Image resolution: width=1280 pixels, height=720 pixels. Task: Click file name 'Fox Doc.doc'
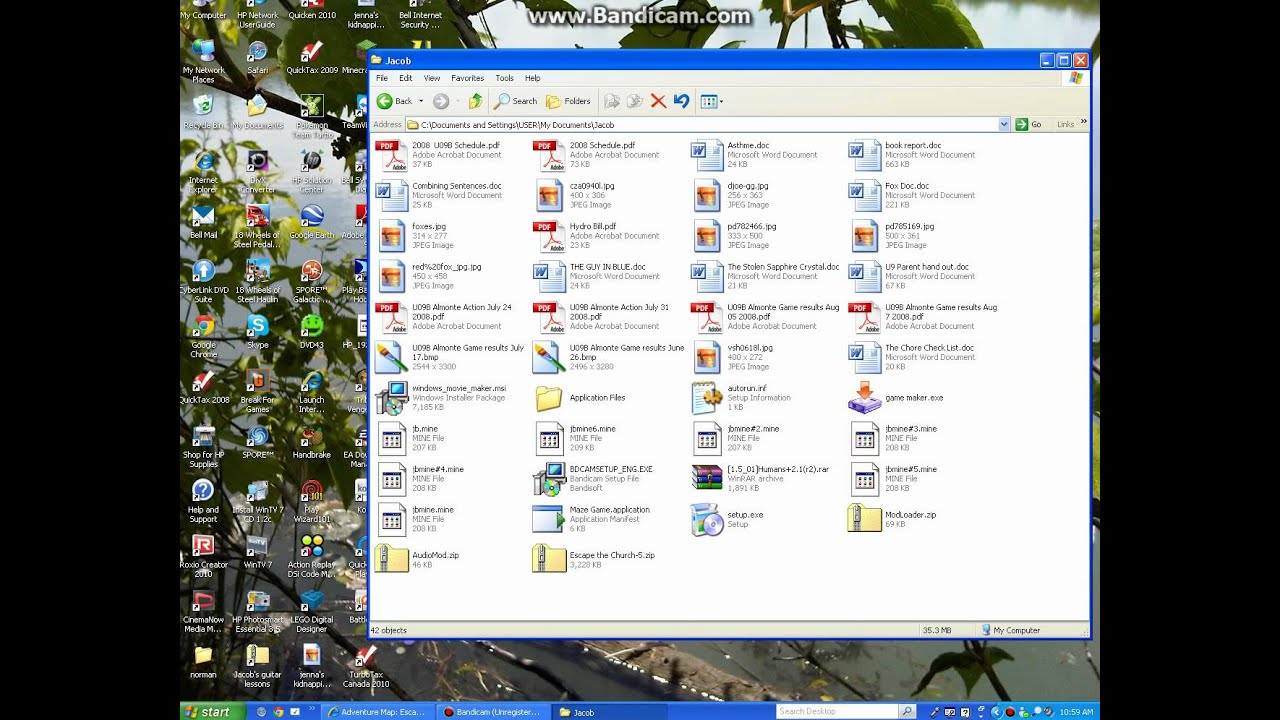click(907, 186)
